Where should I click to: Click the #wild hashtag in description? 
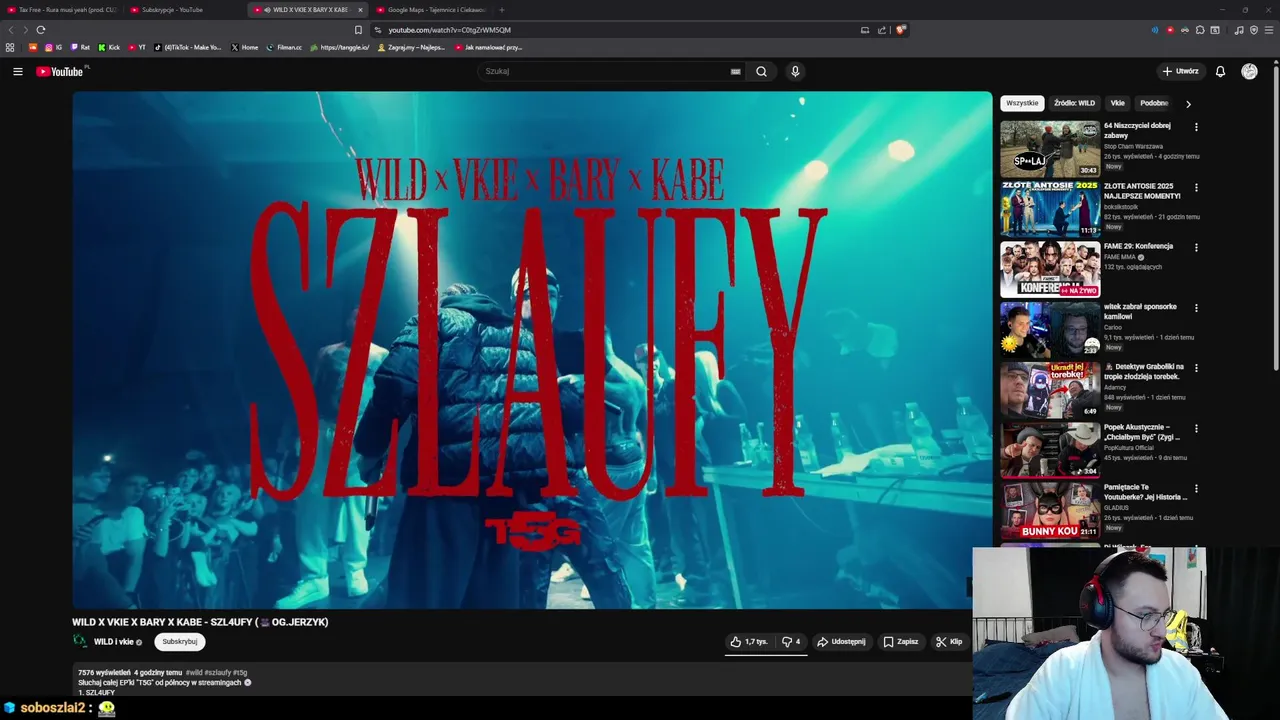[195, 673]
